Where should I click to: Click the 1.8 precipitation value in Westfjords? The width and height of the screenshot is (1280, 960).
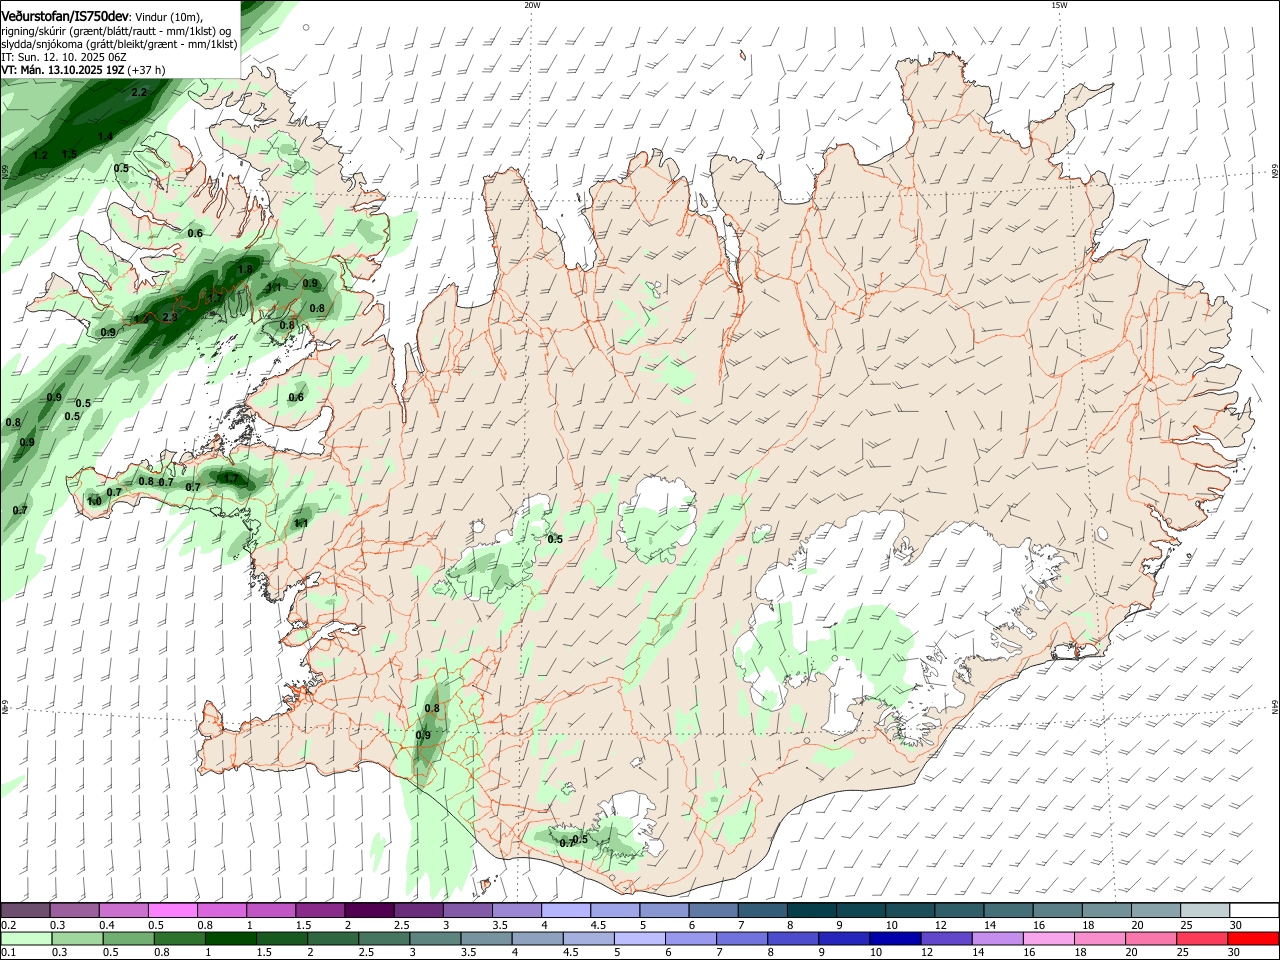click(x=245, y=270)
